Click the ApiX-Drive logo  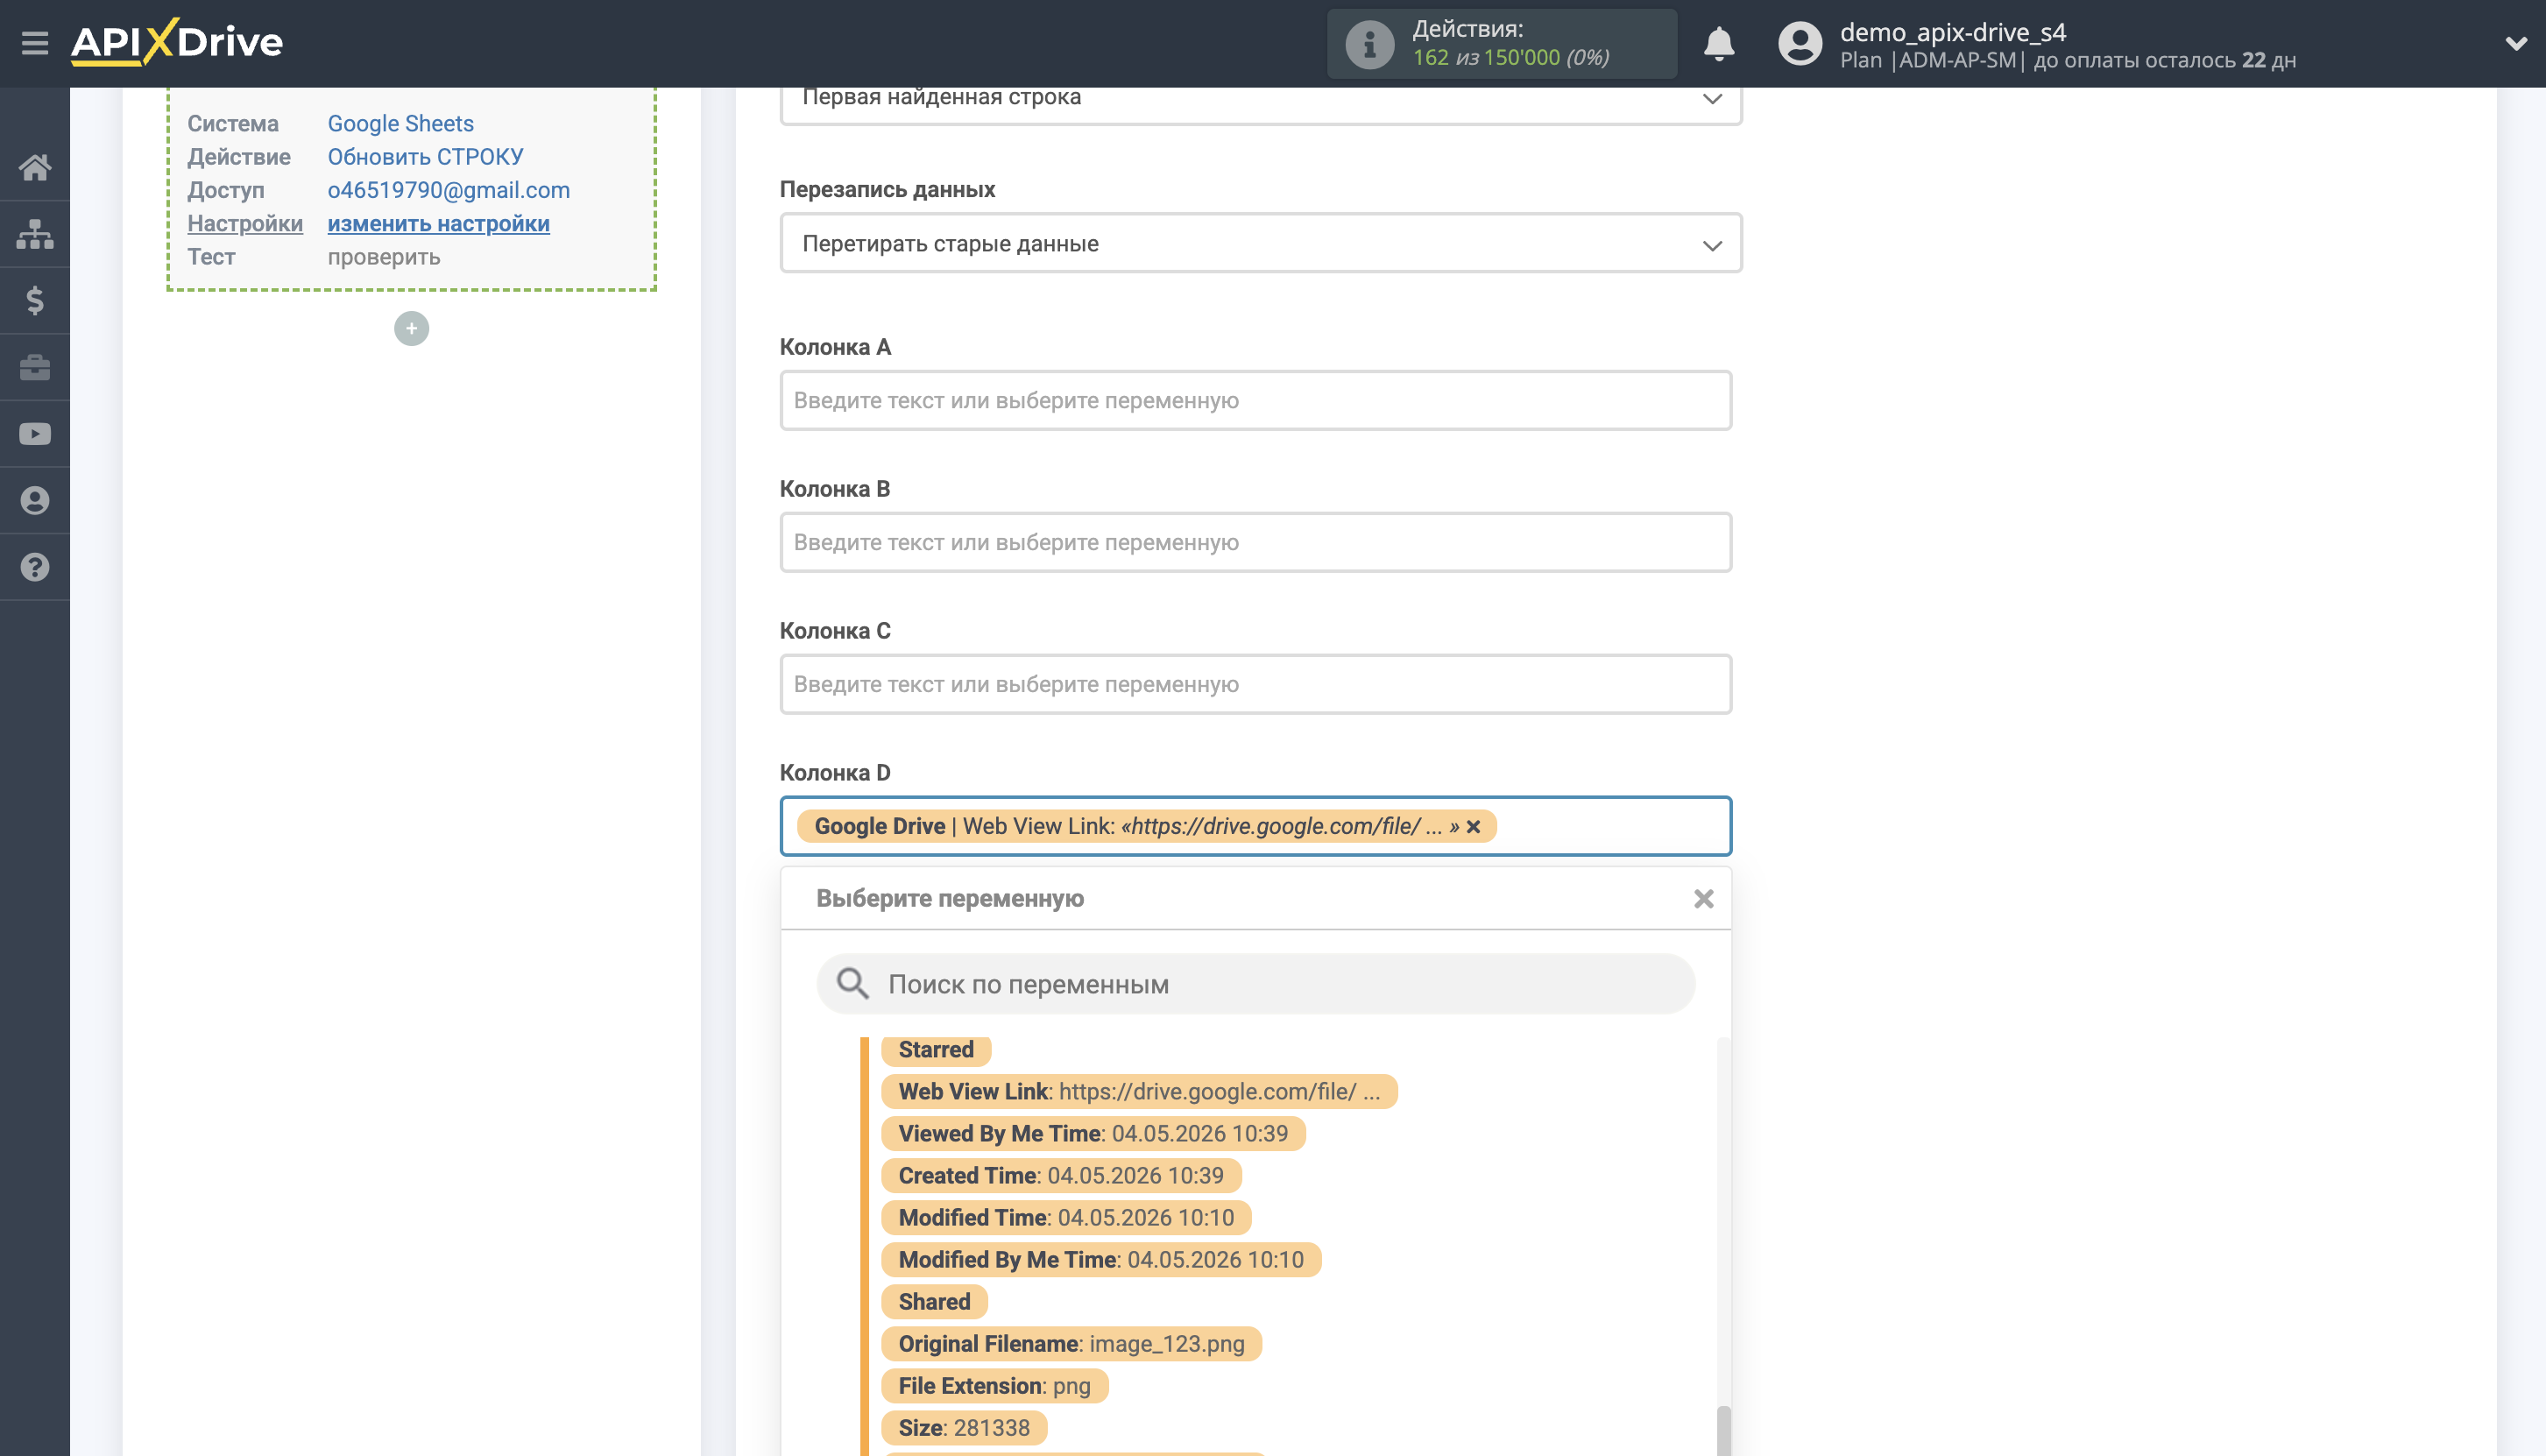click(177, 42)
